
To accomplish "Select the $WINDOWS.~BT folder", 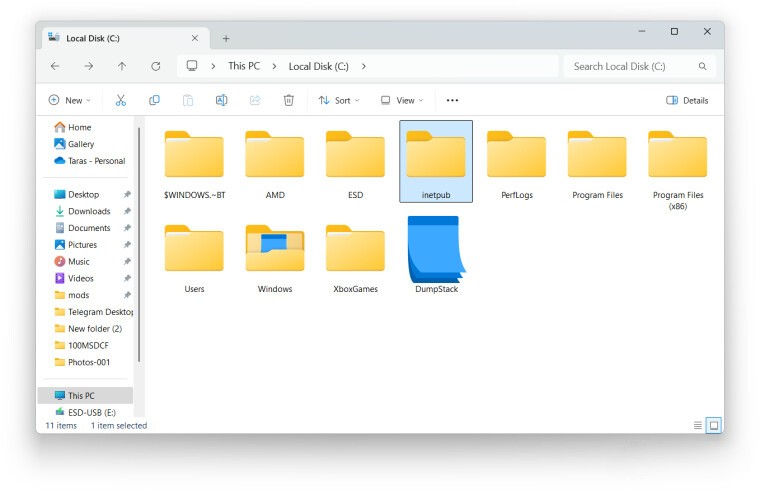I will [x=194, y=165].
